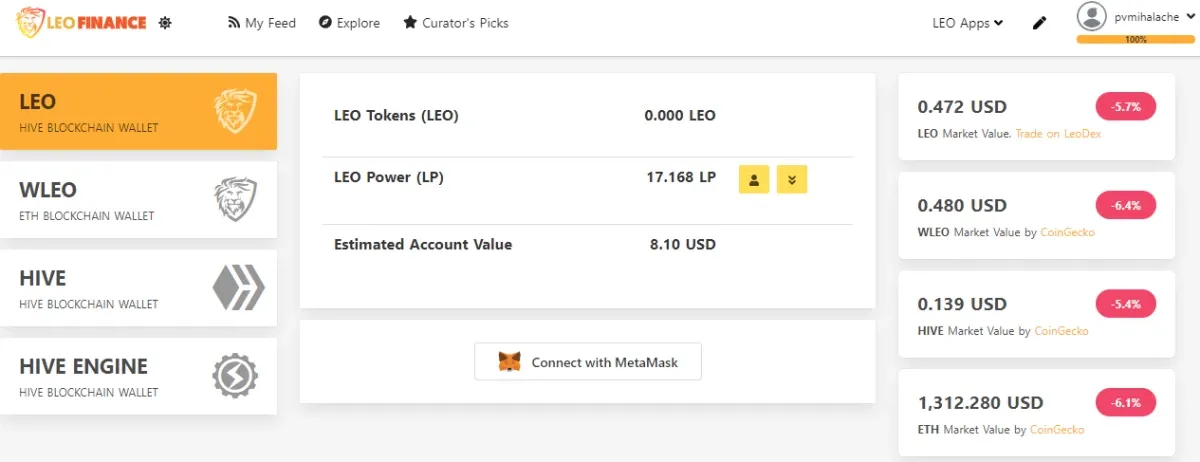Image resolution: width=1200 pixels, height=462 pixels.
Task: Follow the Trade on LeoDex link
Action: click(1058, 133)
